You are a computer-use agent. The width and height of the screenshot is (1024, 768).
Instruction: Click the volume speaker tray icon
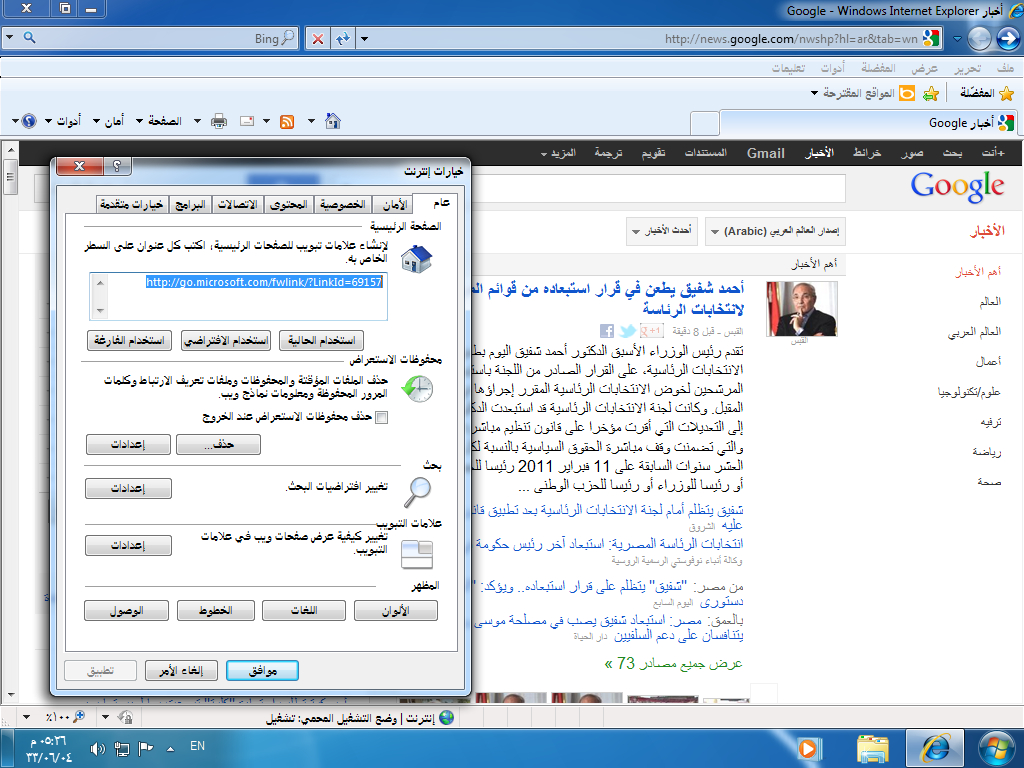97,749
